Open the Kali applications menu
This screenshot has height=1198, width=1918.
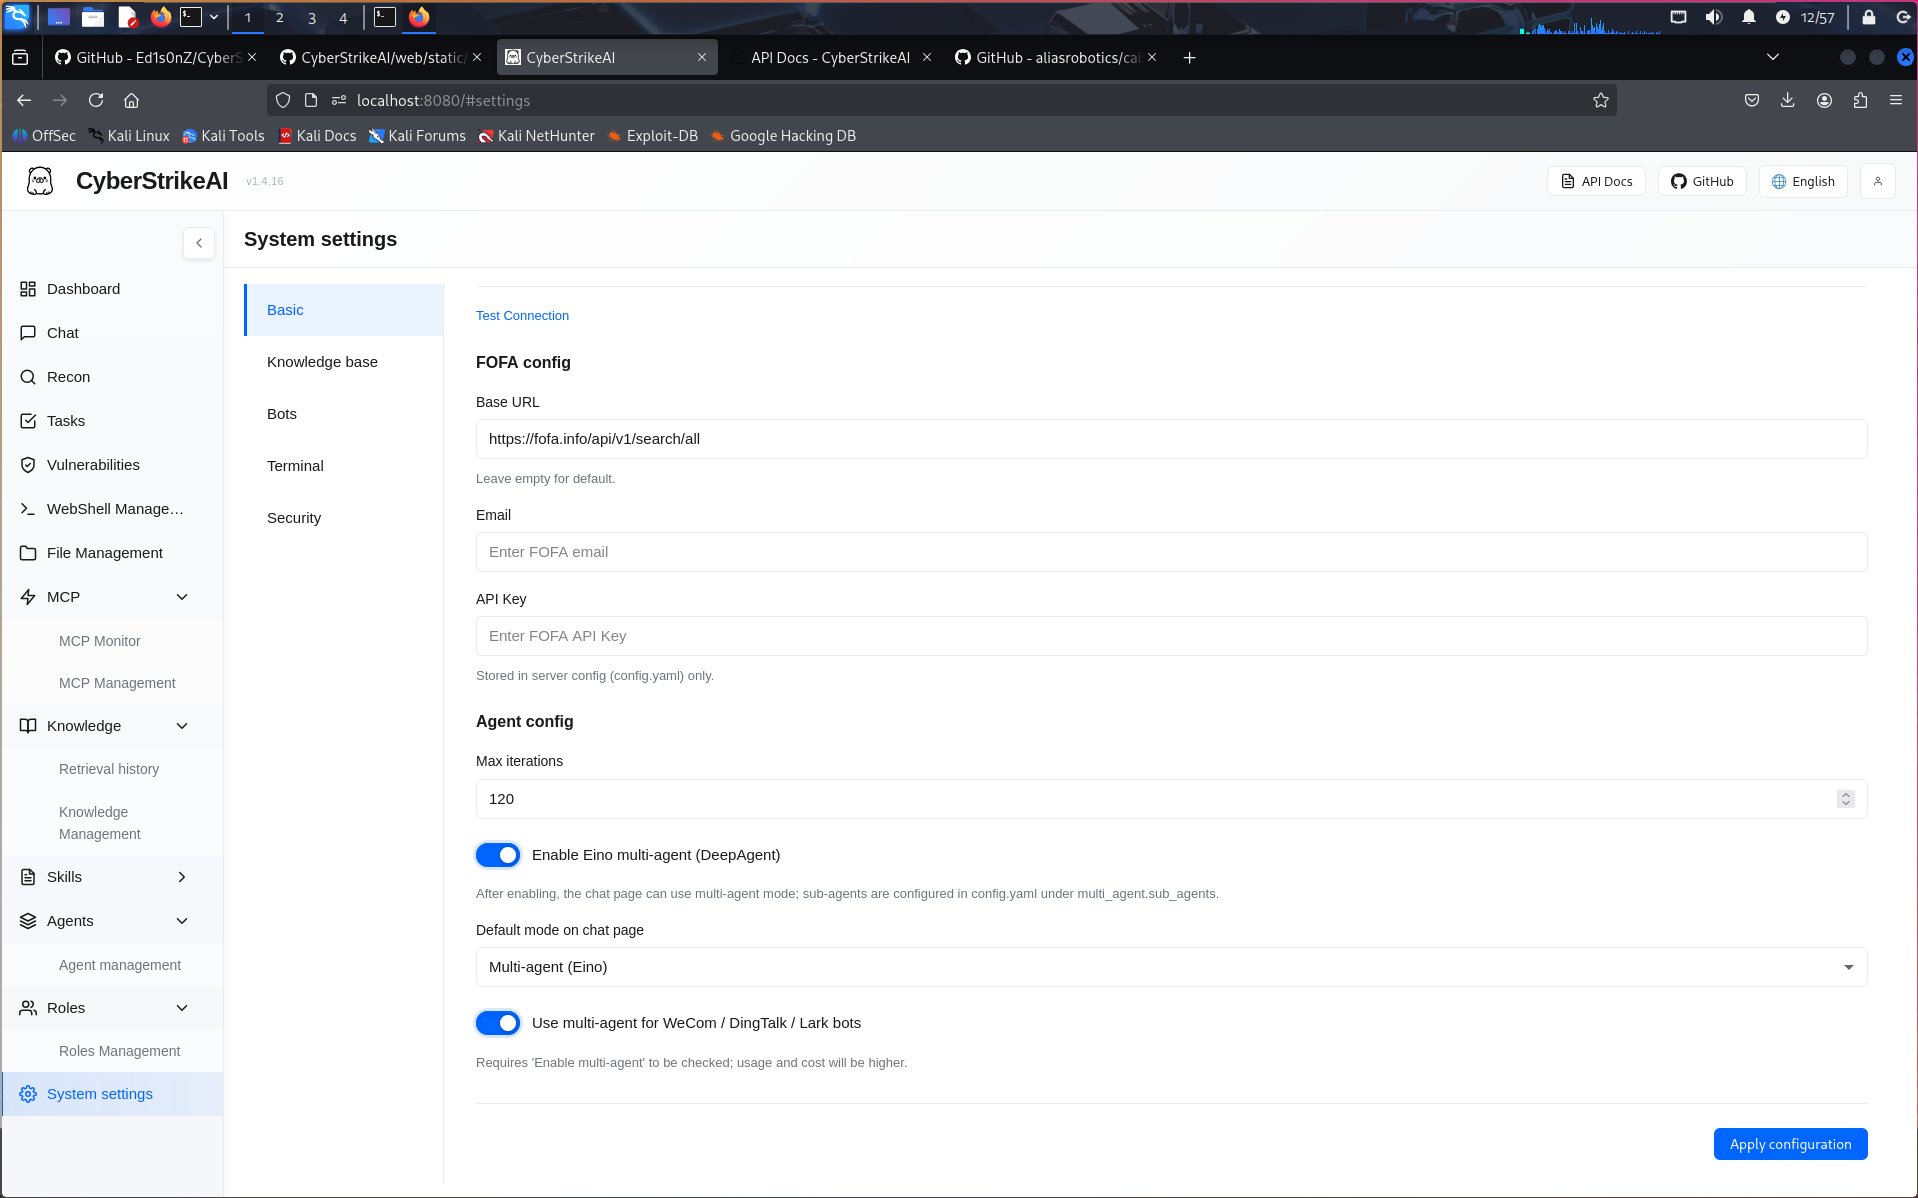tap(18, 17)
